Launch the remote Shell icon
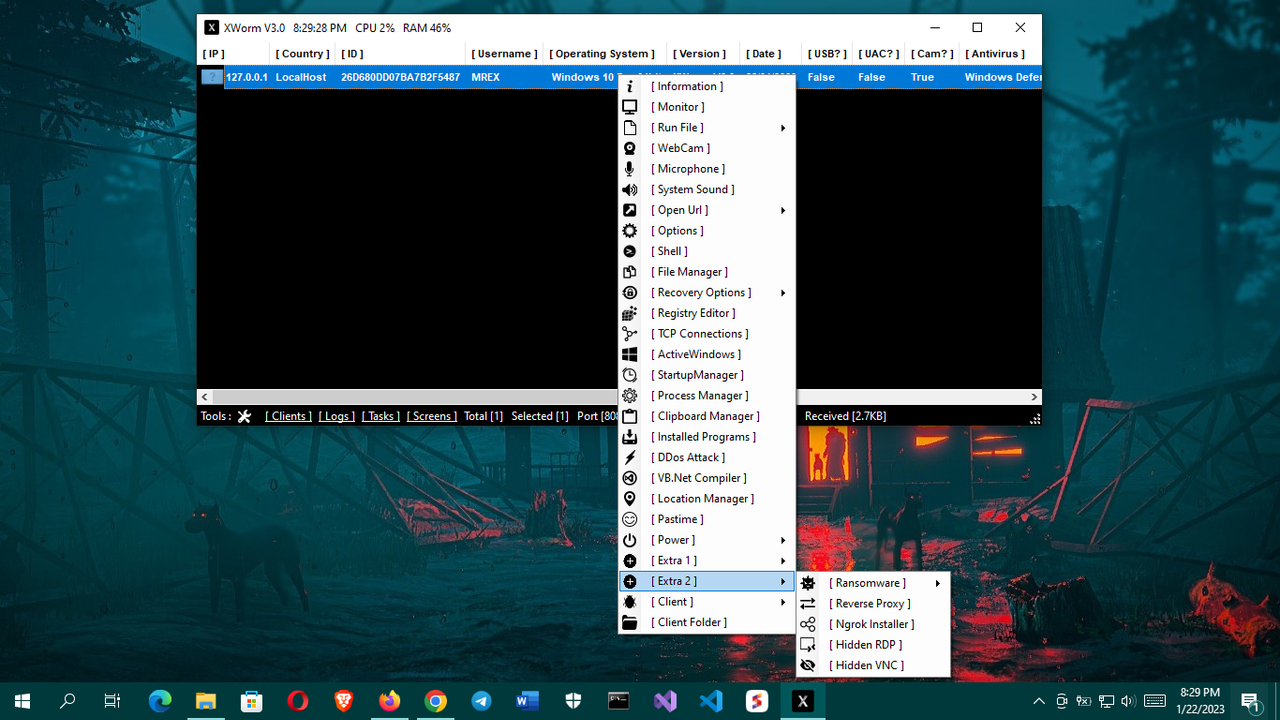 pyautogui.click(x=629, y=251)
